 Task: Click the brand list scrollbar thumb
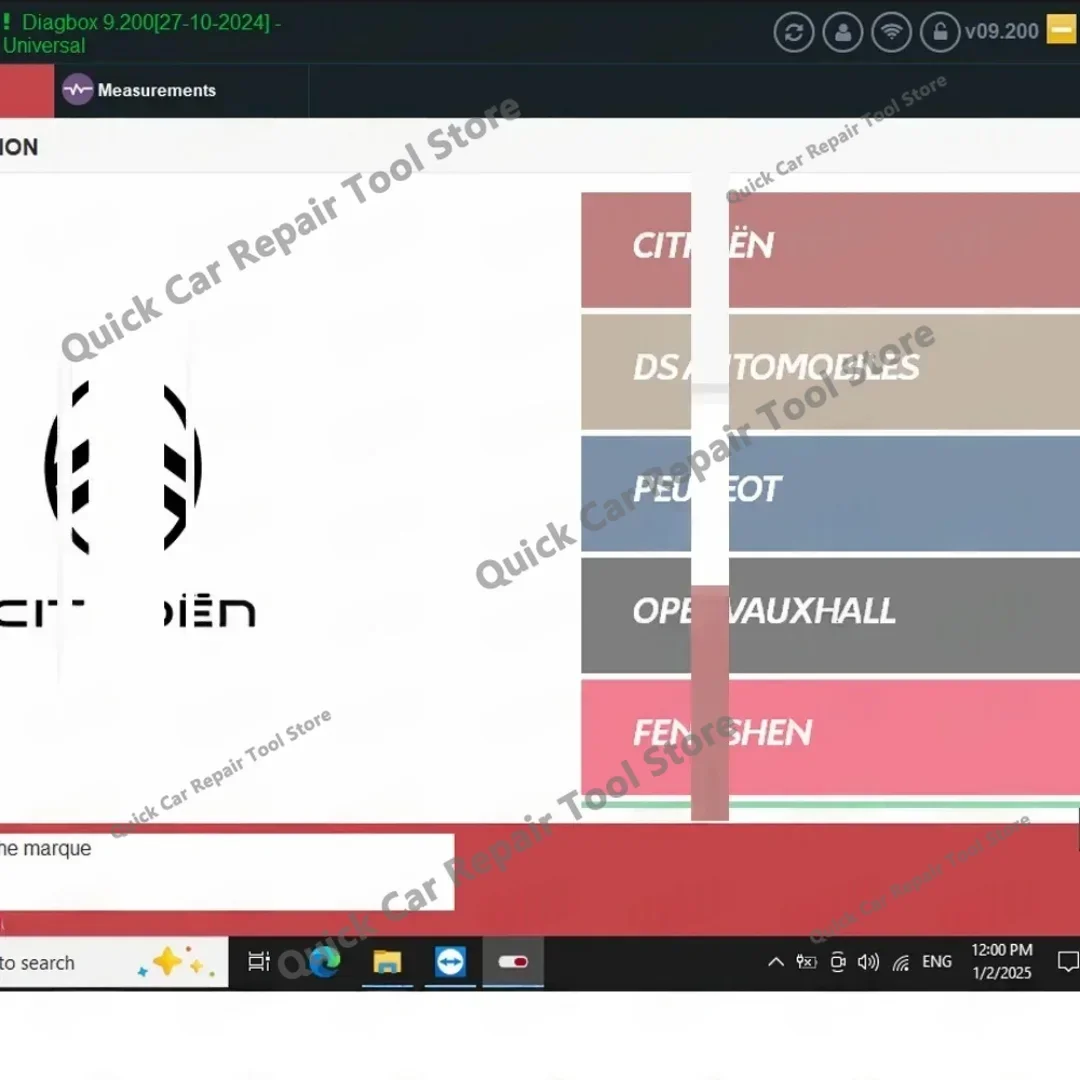709,703
